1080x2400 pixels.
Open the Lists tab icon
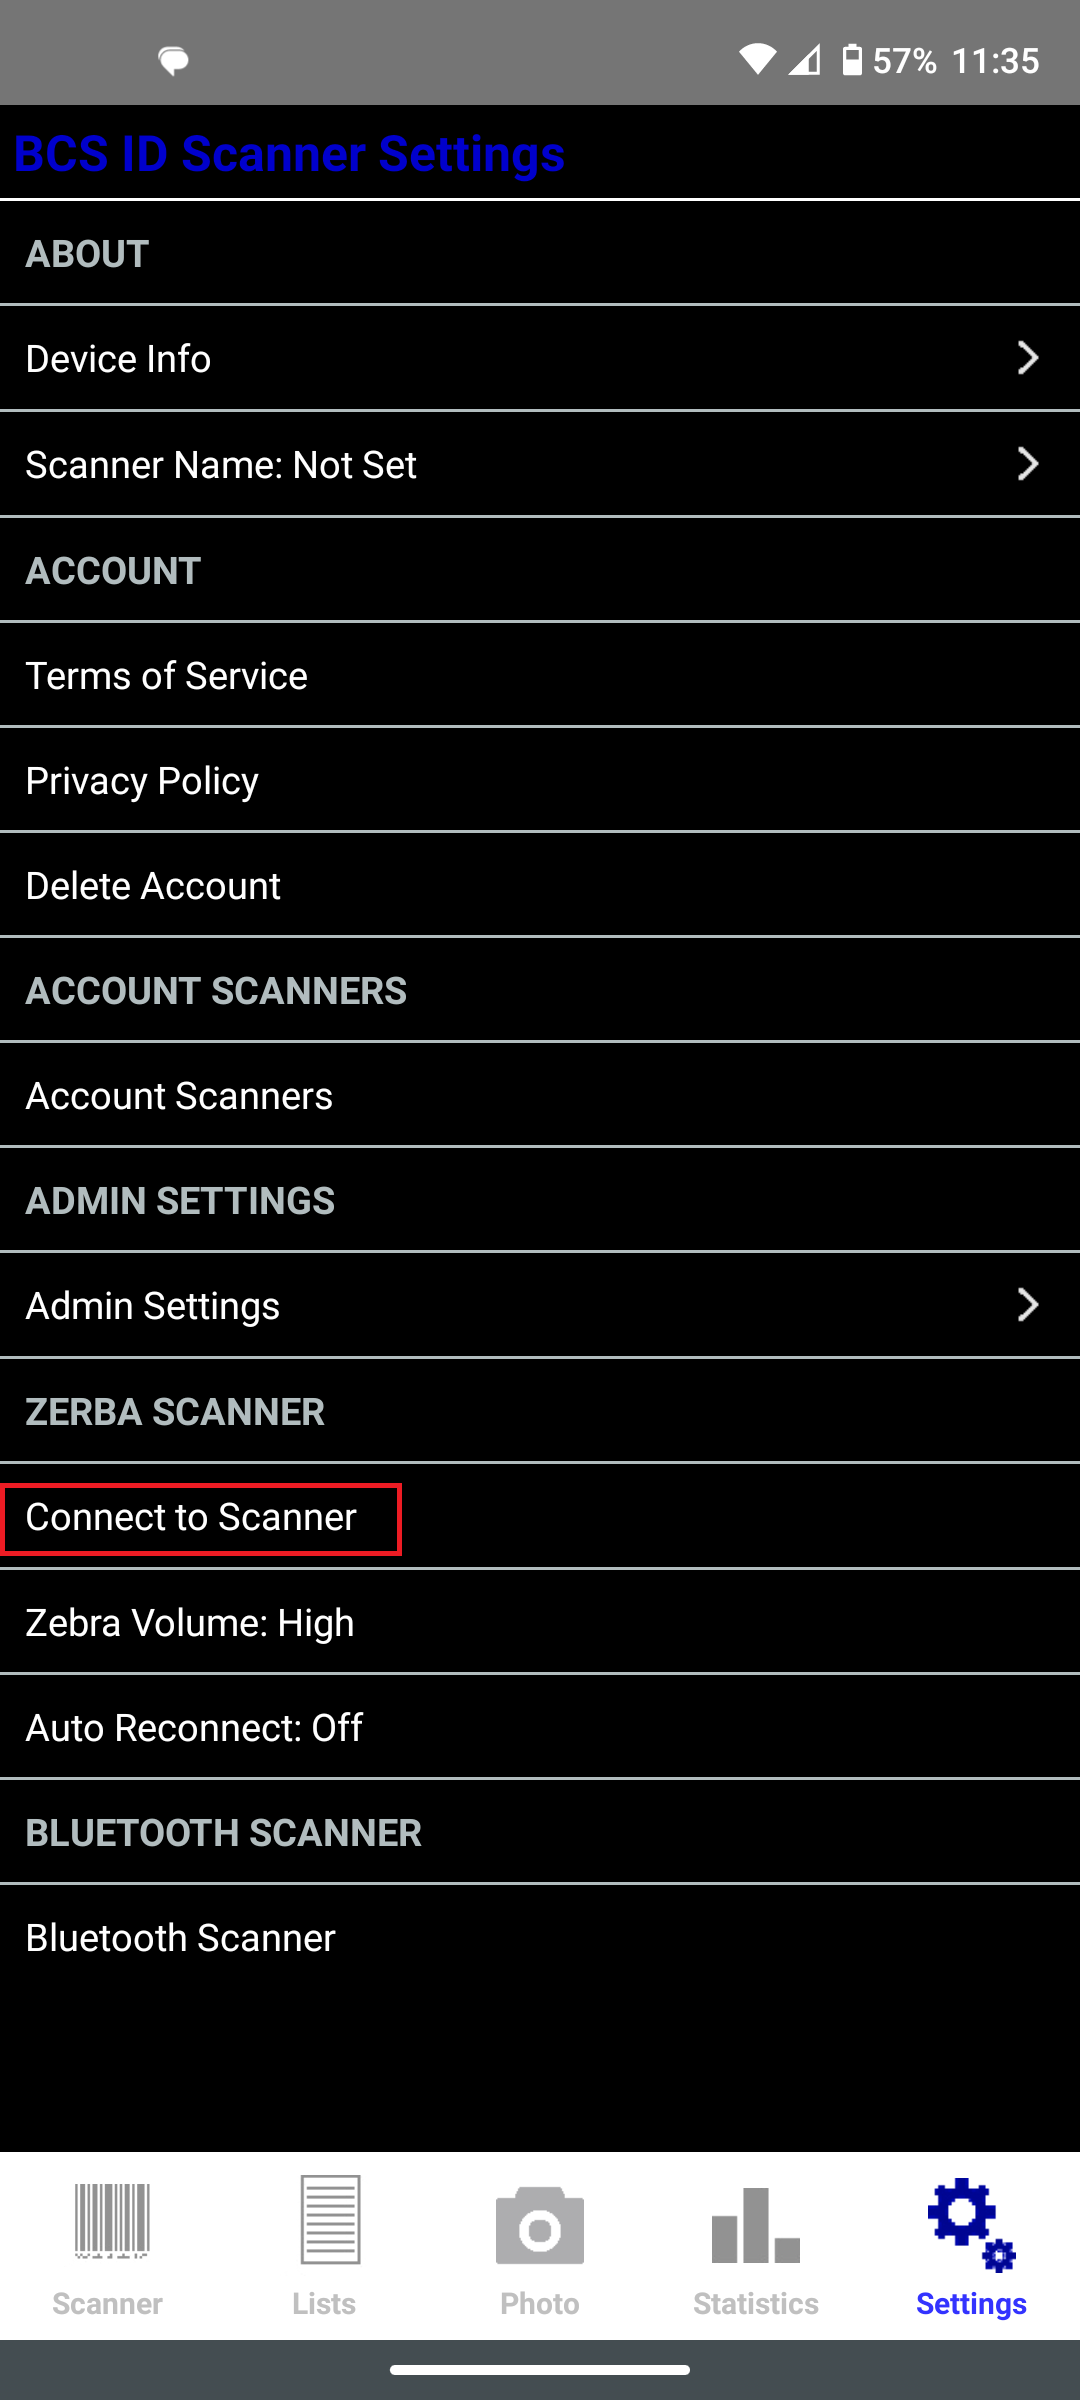click(330, 2220)
